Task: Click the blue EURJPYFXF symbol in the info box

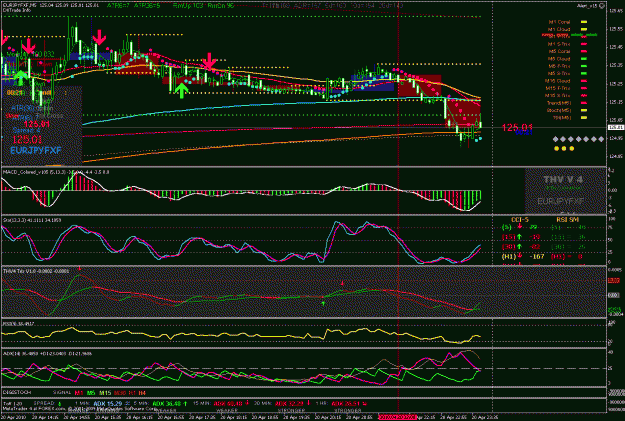Action: tap(36, 151)
